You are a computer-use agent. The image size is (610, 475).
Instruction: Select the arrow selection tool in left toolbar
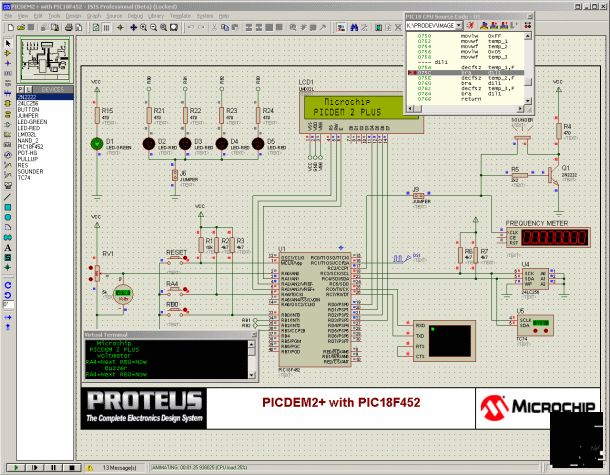(8, 45)
